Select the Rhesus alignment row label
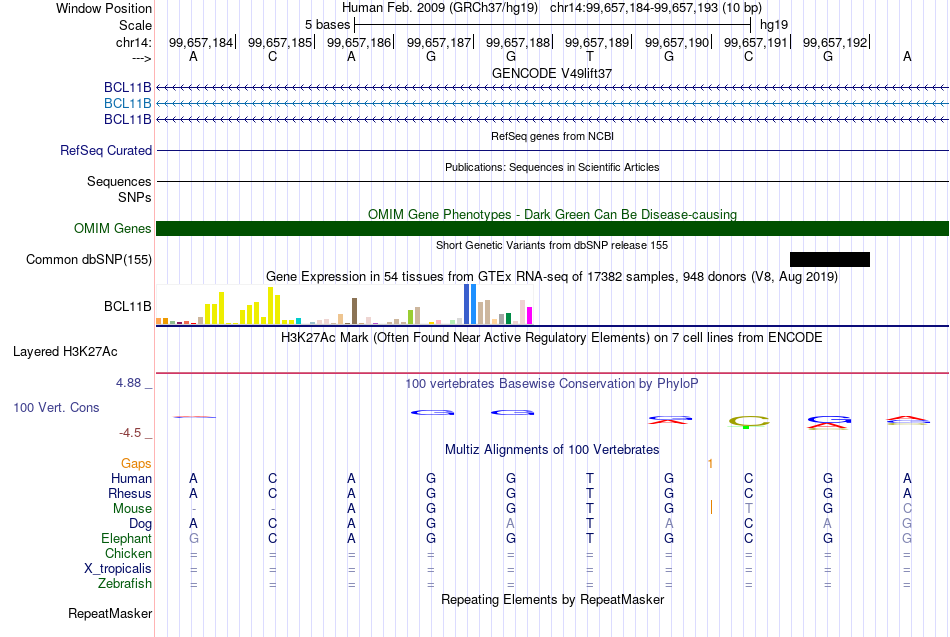 tap(130, 493)
